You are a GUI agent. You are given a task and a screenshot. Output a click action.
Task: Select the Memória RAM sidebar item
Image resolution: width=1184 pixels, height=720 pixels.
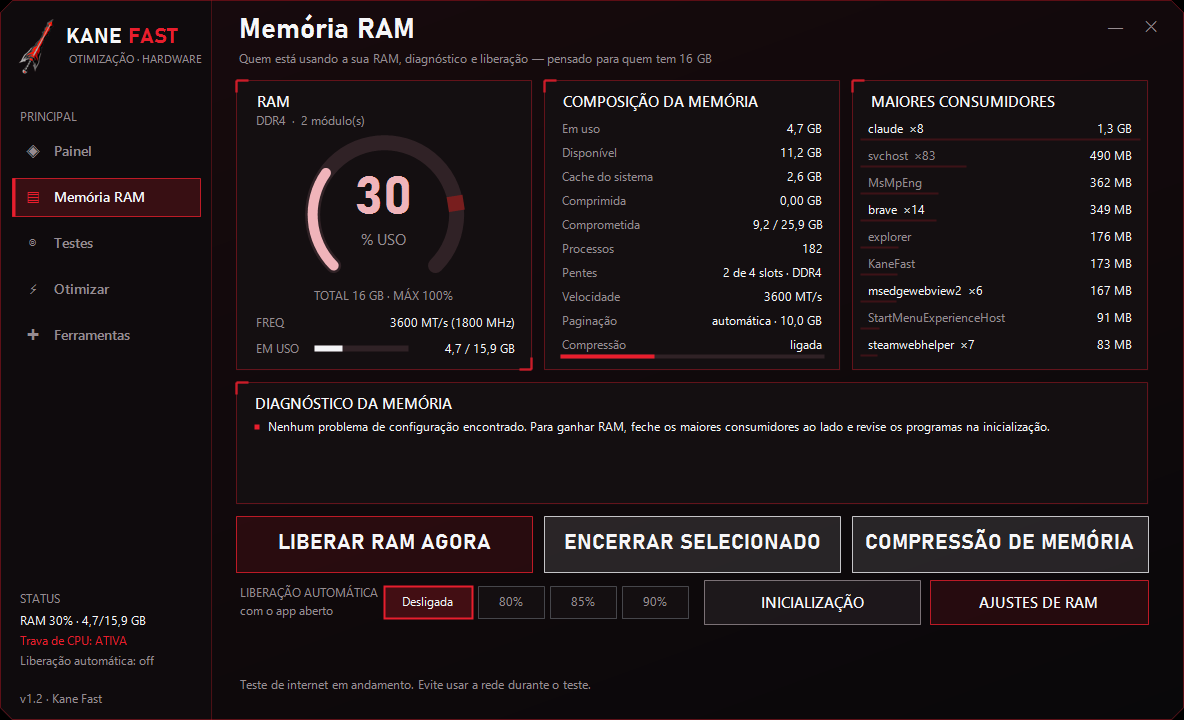tap(106, 198)
